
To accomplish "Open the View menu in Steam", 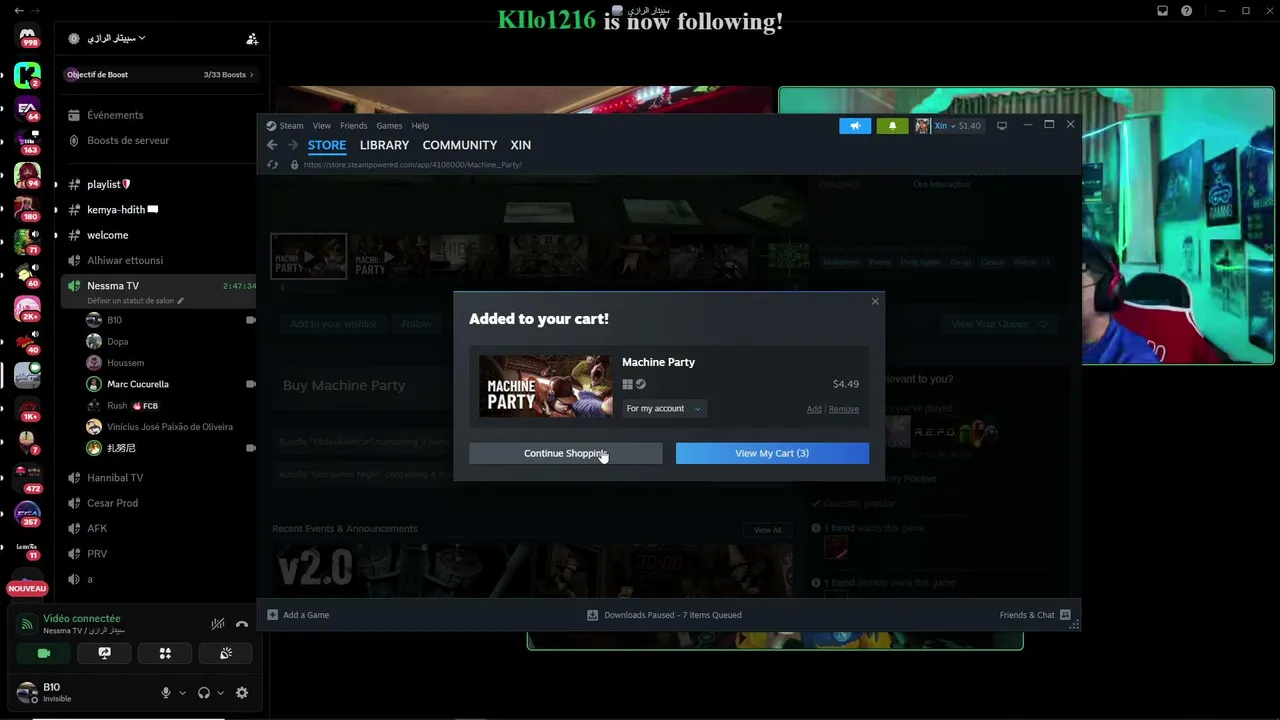I will 321,126.
